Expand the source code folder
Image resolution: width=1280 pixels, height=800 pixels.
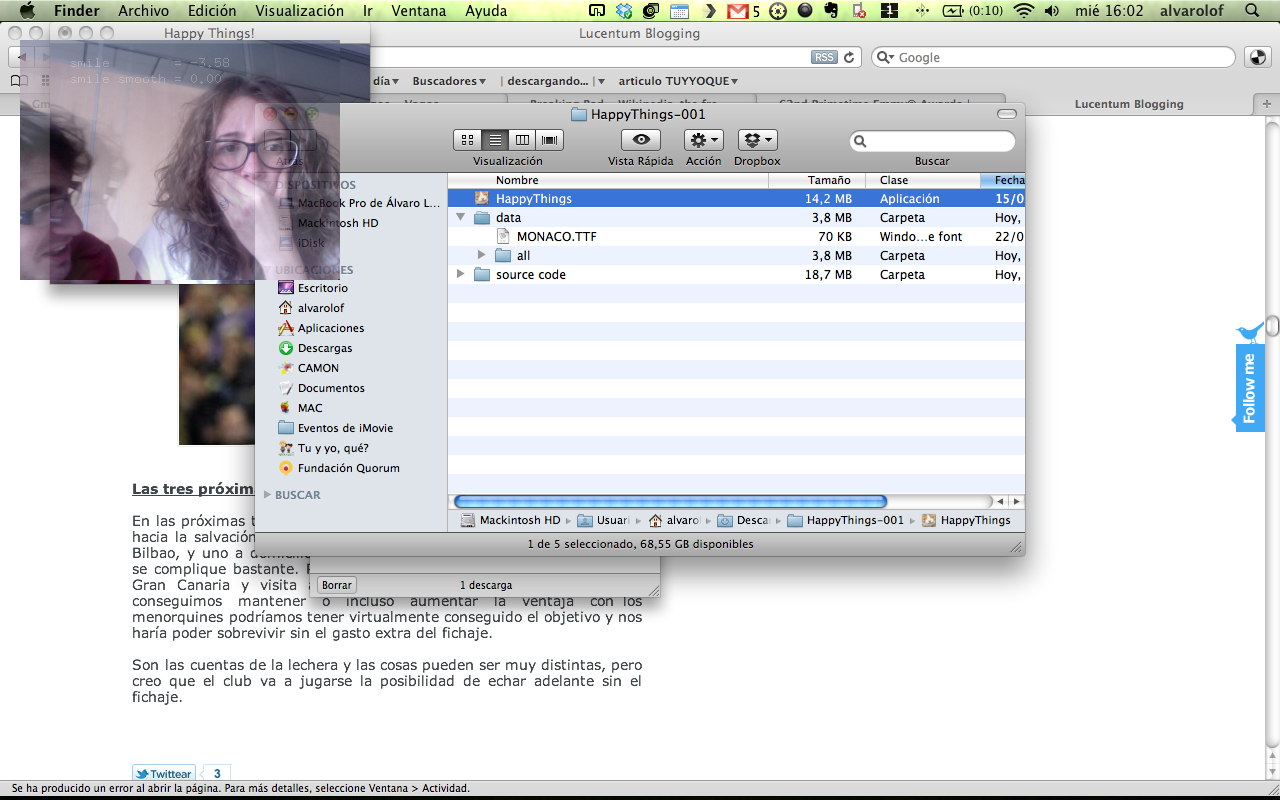(x=461, y=274)
